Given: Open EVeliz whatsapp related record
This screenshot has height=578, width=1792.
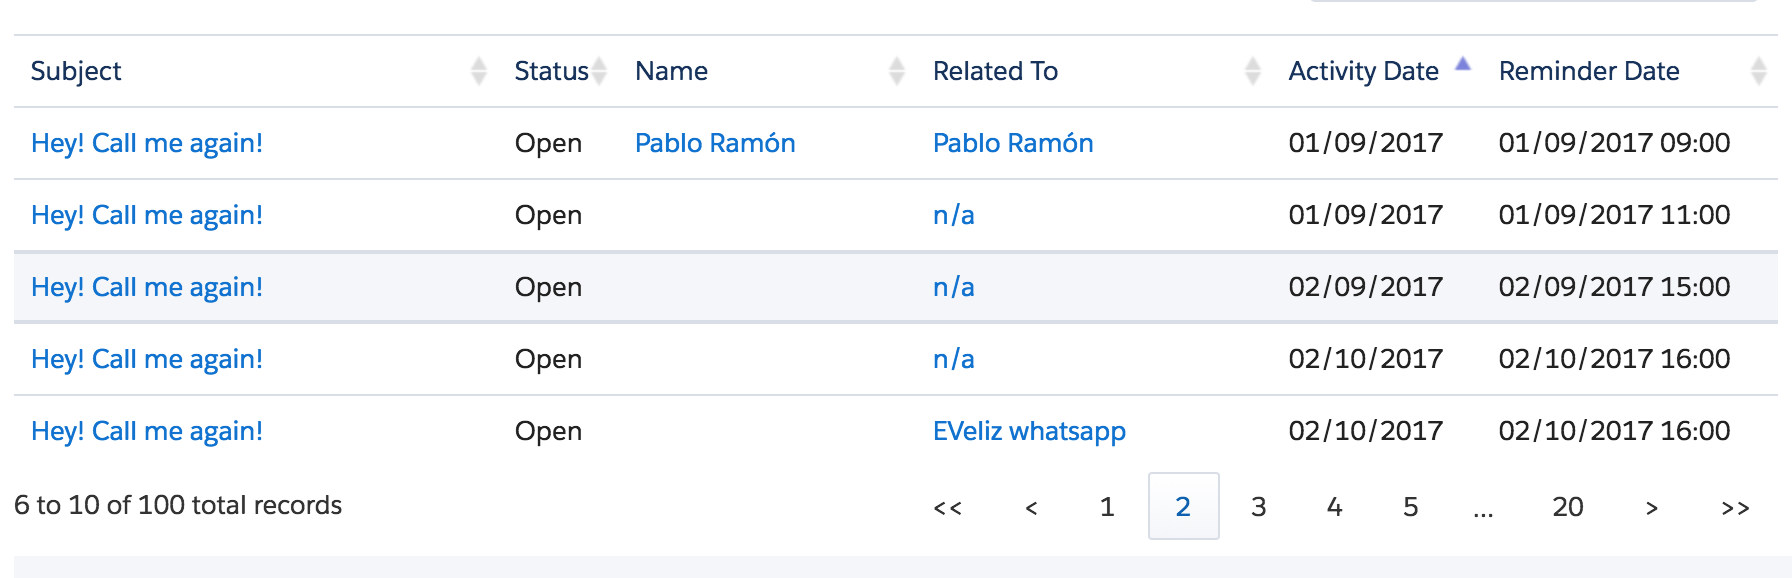Looking at the screenshot, I should [x=1029, y=431].
